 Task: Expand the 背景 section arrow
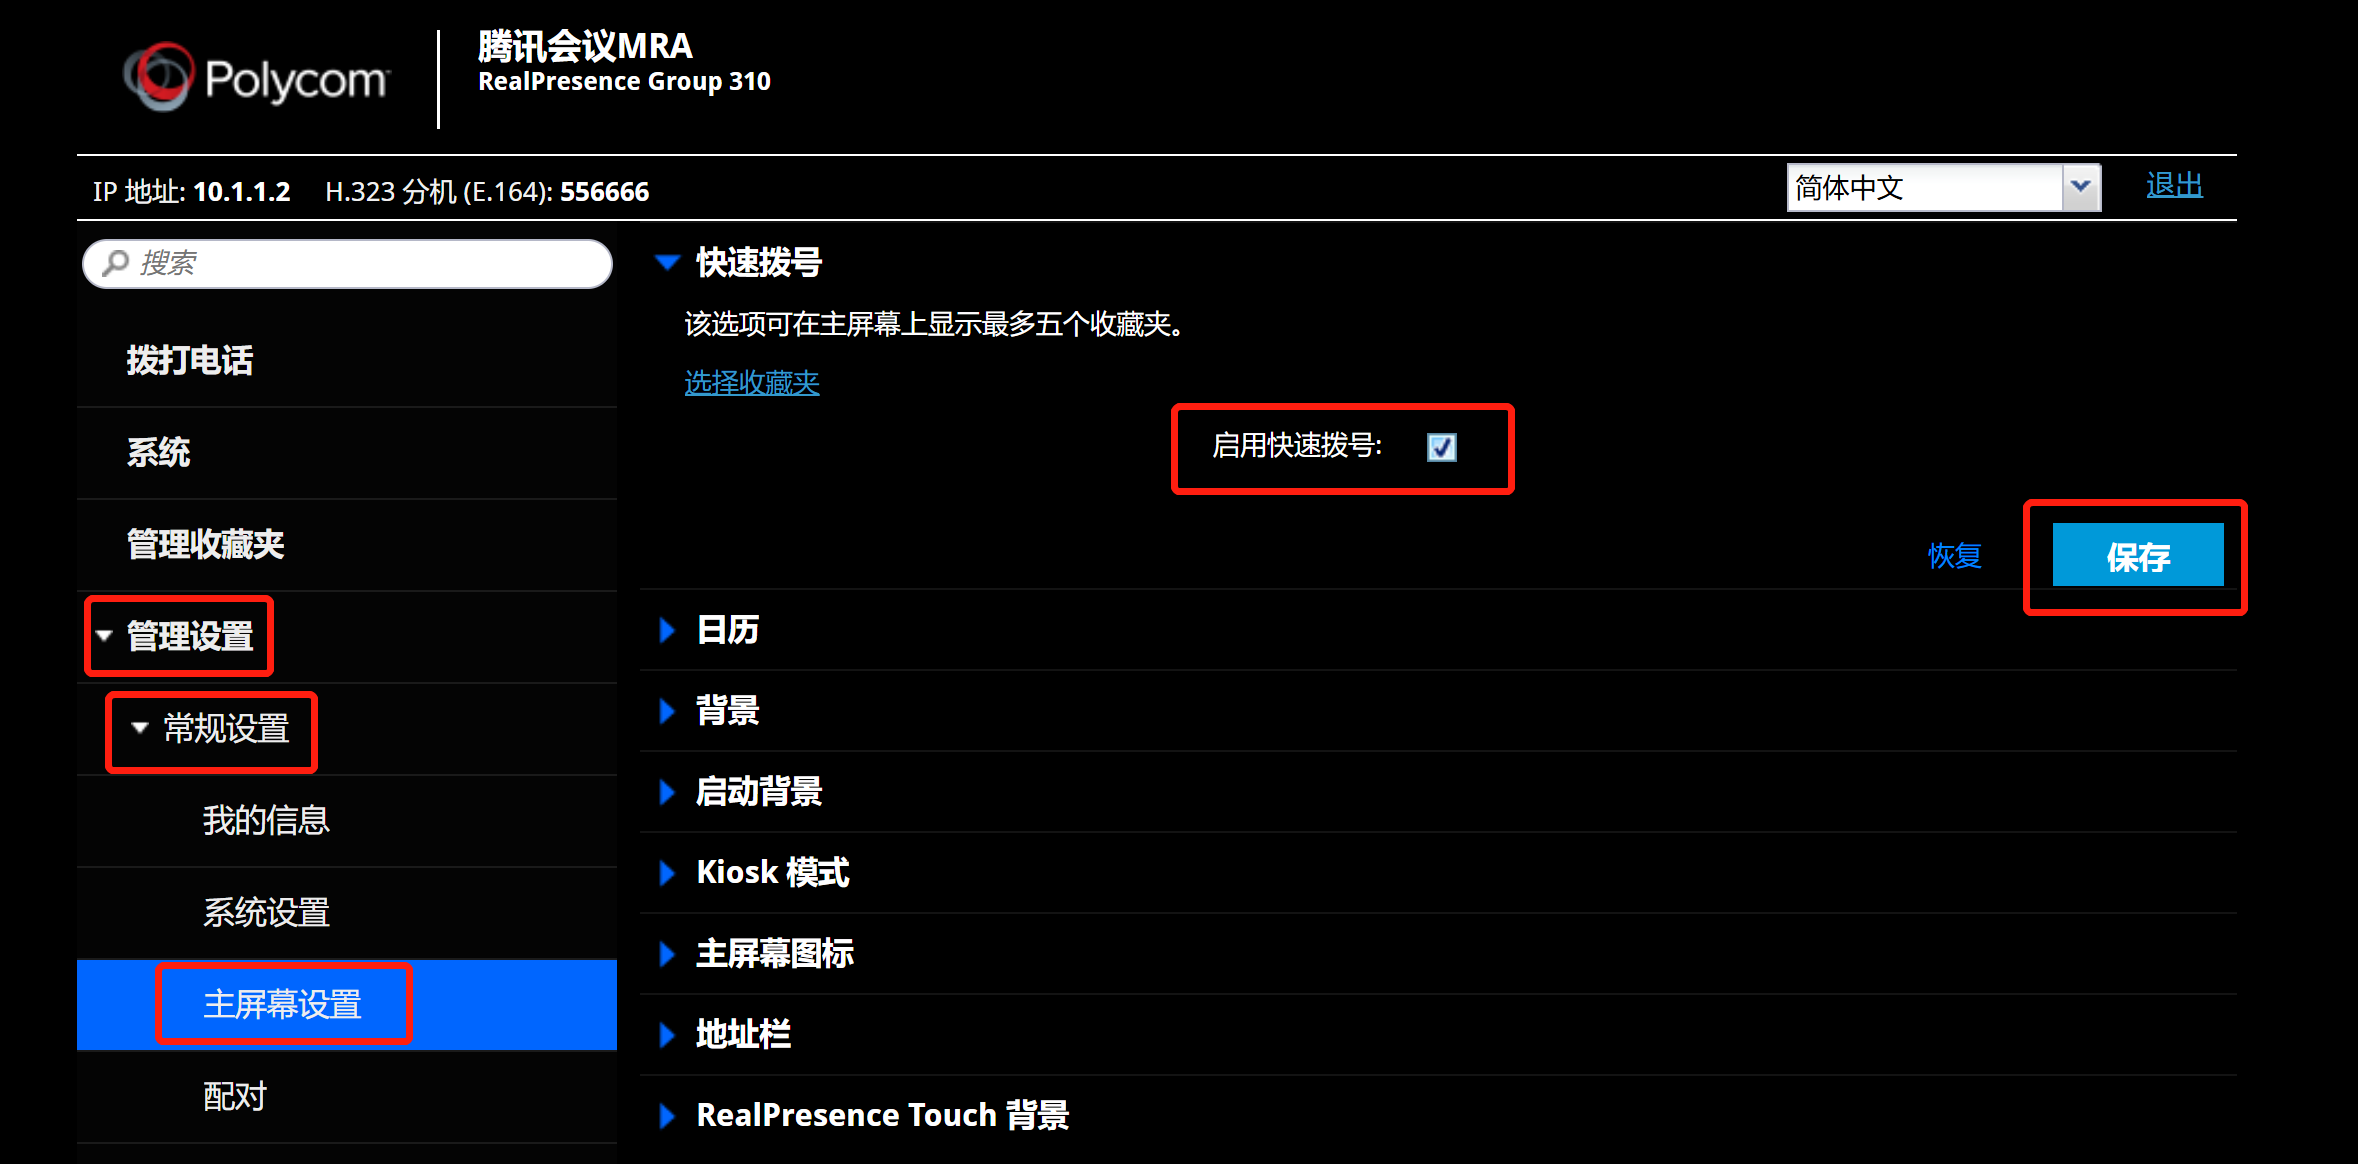pyautogui.click(x=667, y=711)
